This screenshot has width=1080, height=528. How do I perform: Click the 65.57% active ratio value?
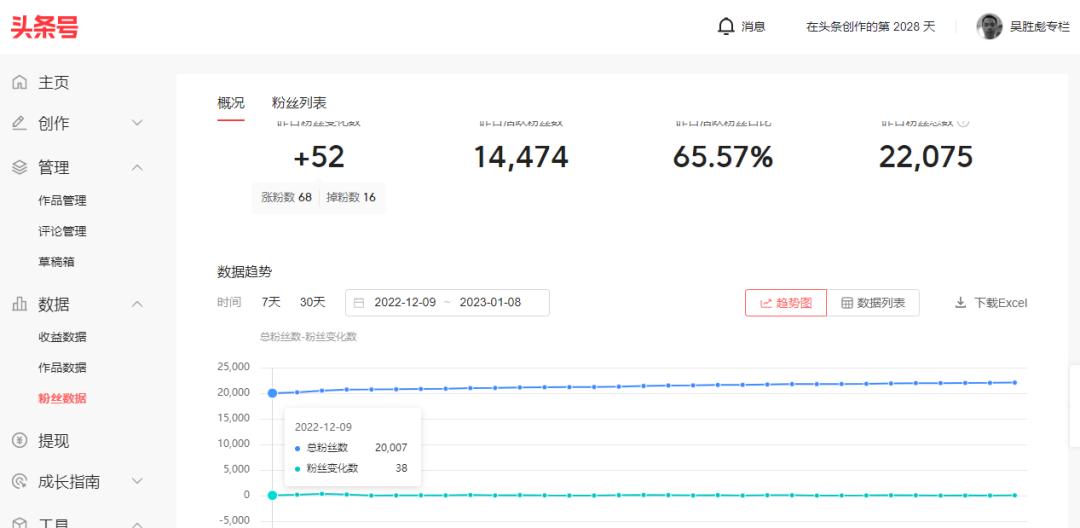tap(723, 158)
